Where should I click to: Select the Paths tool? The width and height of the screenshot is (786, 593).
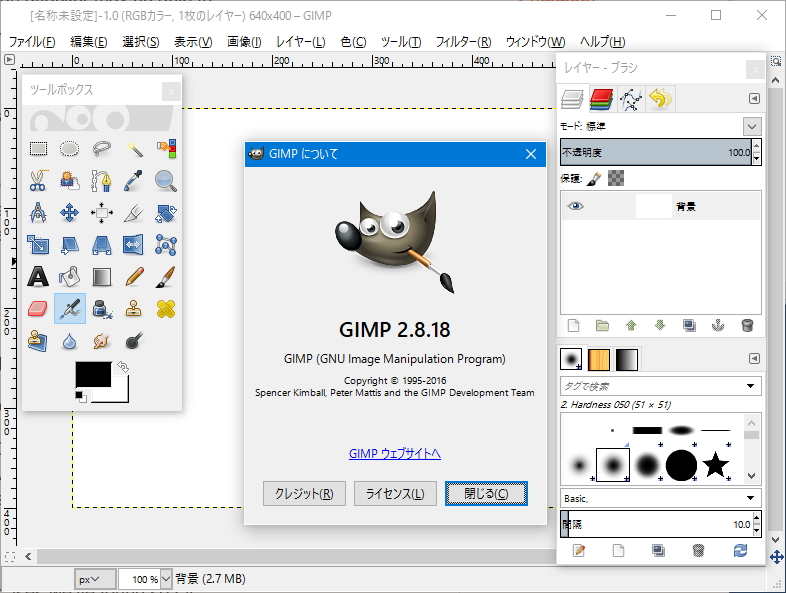pyautogui.click(x=102, y=181)
